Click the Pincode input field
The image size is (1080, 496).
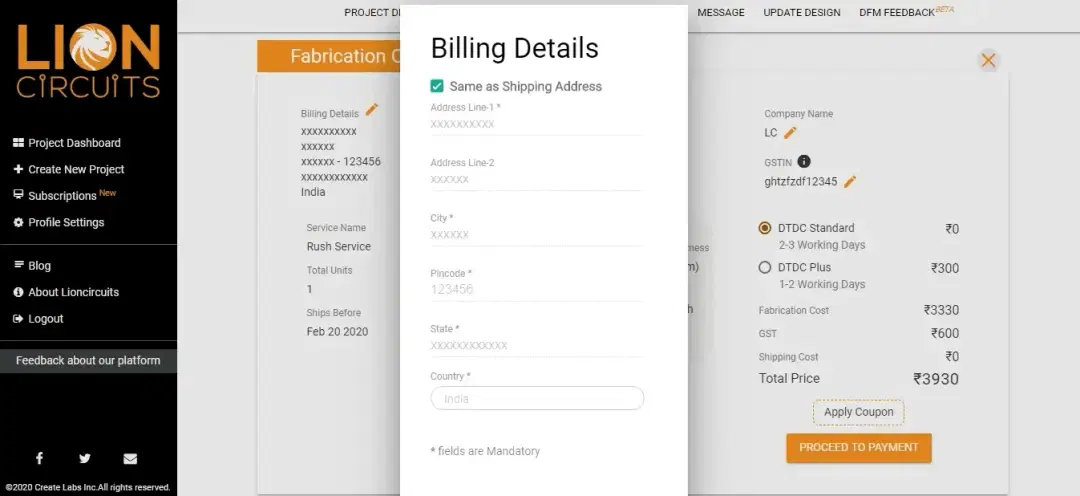point(537,290)
